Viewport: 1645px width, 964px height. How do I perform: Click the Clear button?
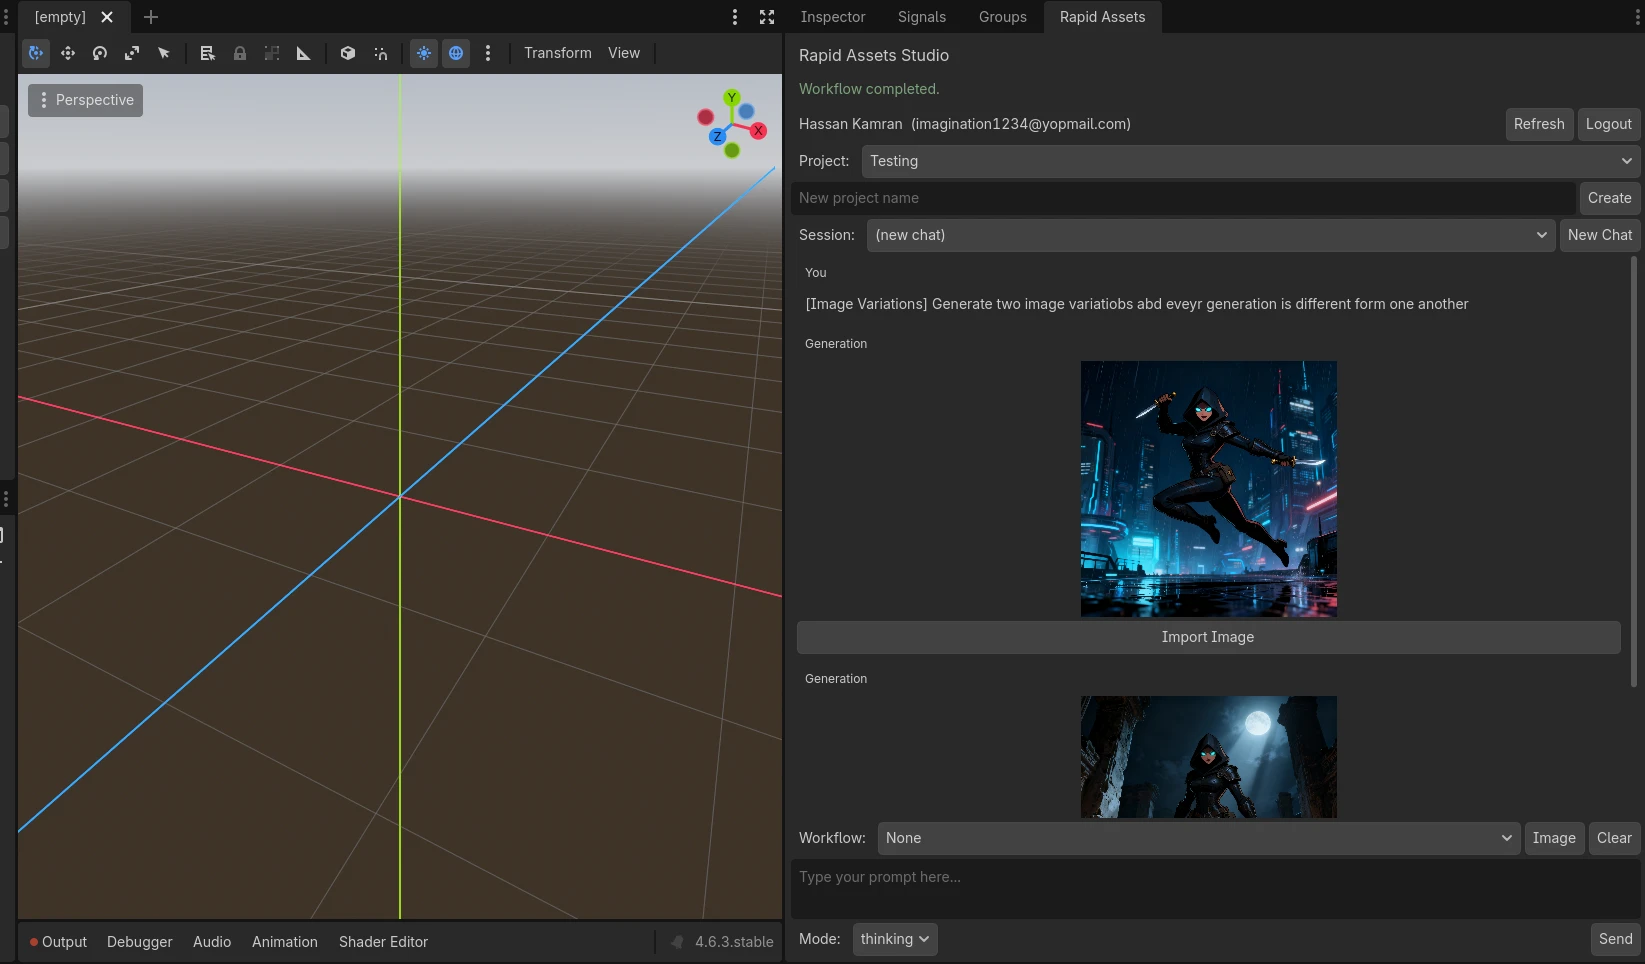pyautogui.click(x=1614, y=838)
